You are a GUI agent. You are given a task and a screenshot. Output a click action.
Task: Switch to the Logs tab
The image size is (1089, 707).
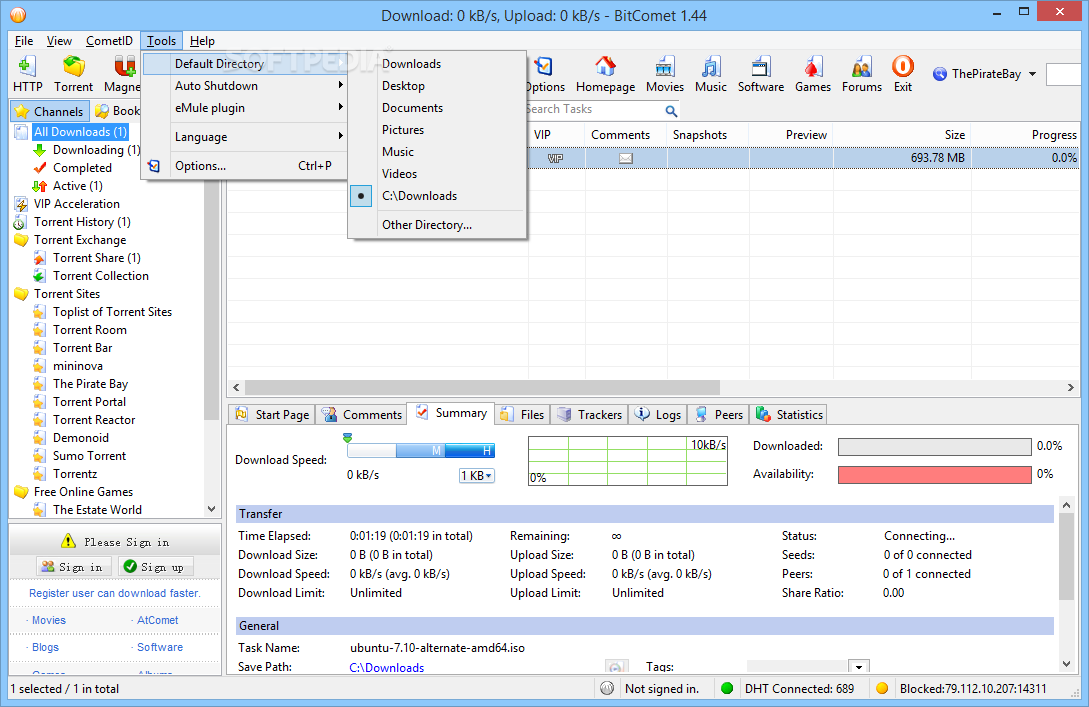658,415
